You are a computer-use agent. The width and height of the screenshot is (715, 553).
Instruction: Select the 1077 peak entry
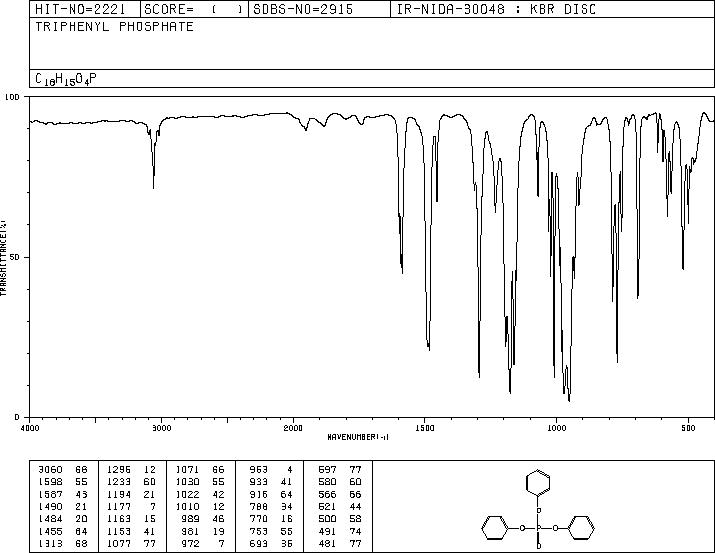(x=131, y=543)
